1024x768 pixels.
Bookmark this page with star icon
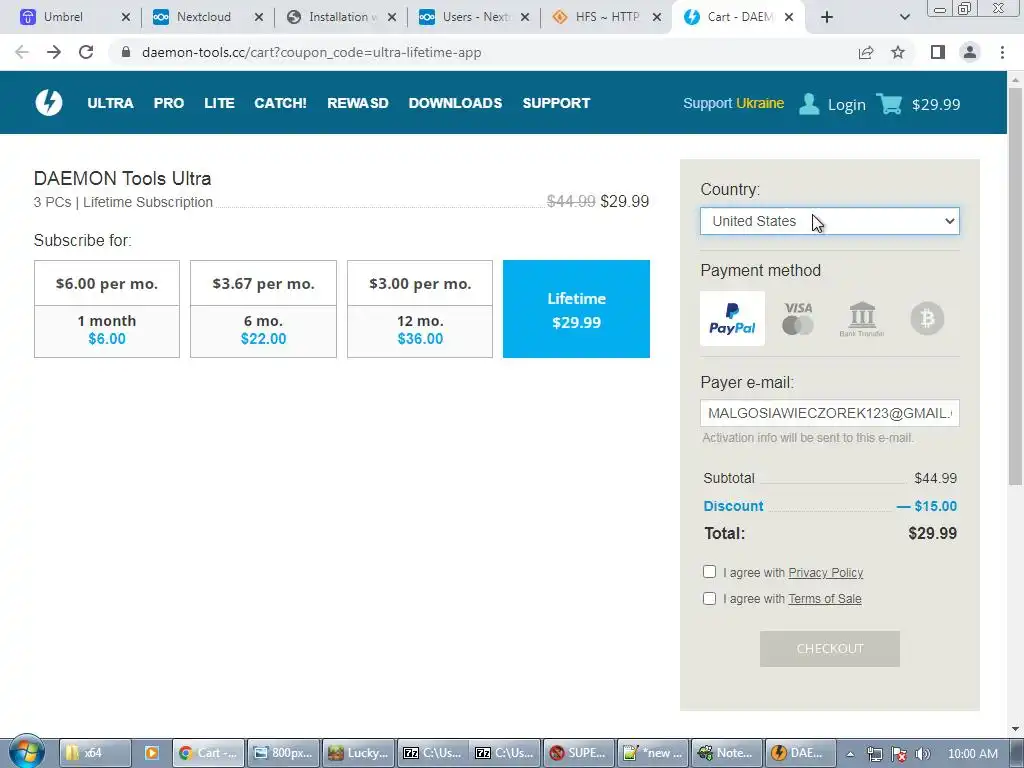point(898,52)
